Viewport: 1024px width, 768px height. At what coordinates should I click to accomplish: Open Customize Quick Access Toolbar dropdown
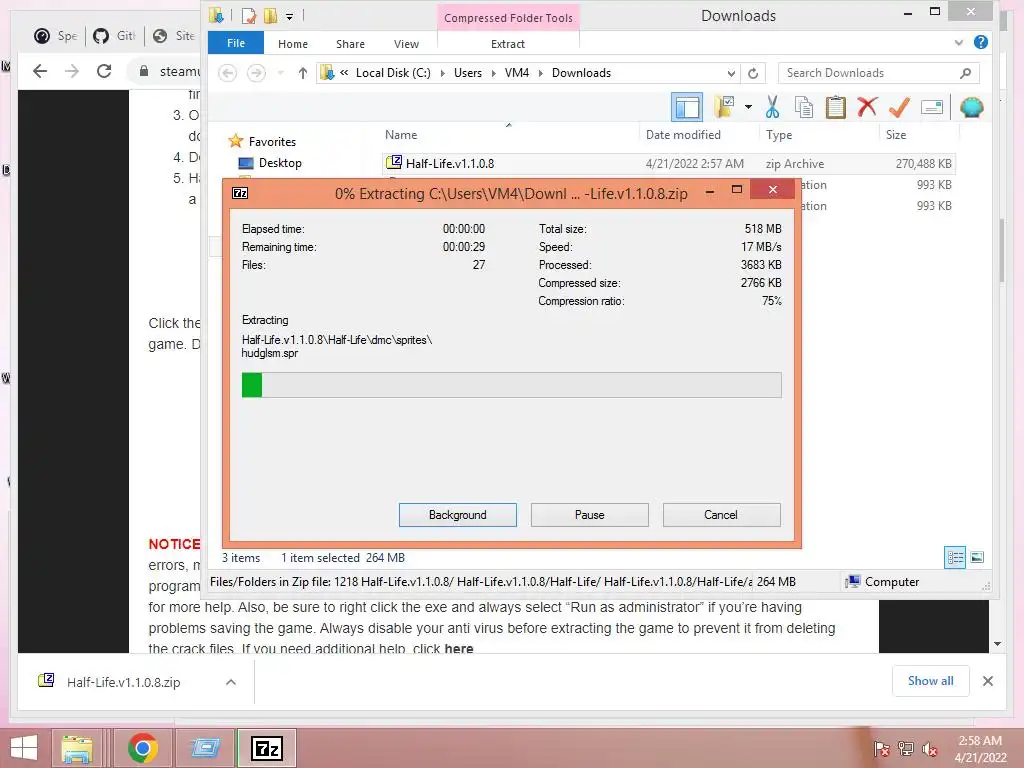(289, 16)
